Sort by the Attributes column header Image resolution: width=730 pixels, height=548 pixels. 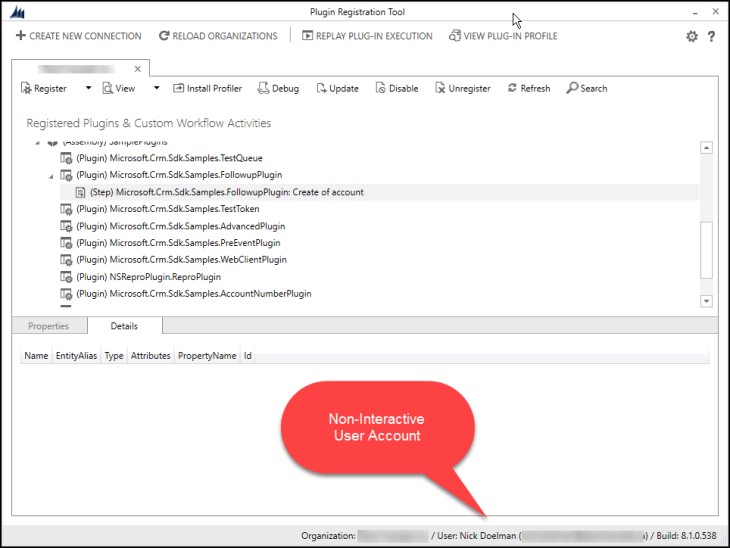pyautogui.click(x=150, y=356)
